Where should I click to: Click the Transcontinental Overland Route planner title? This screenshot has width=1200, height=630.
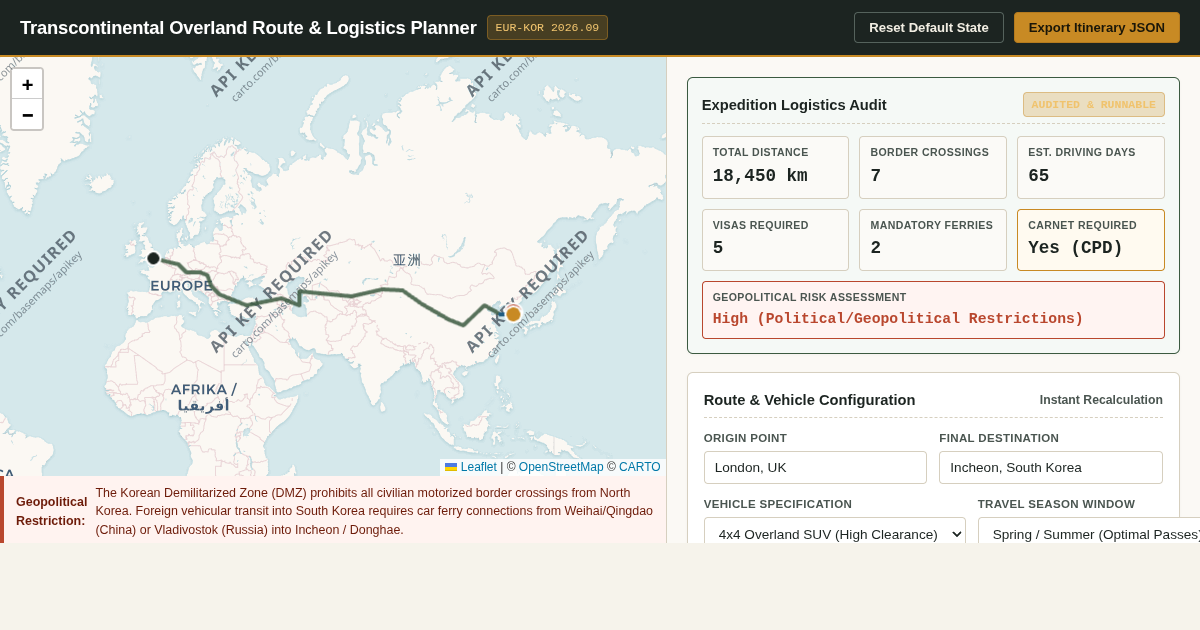click(x=248, y=28)
